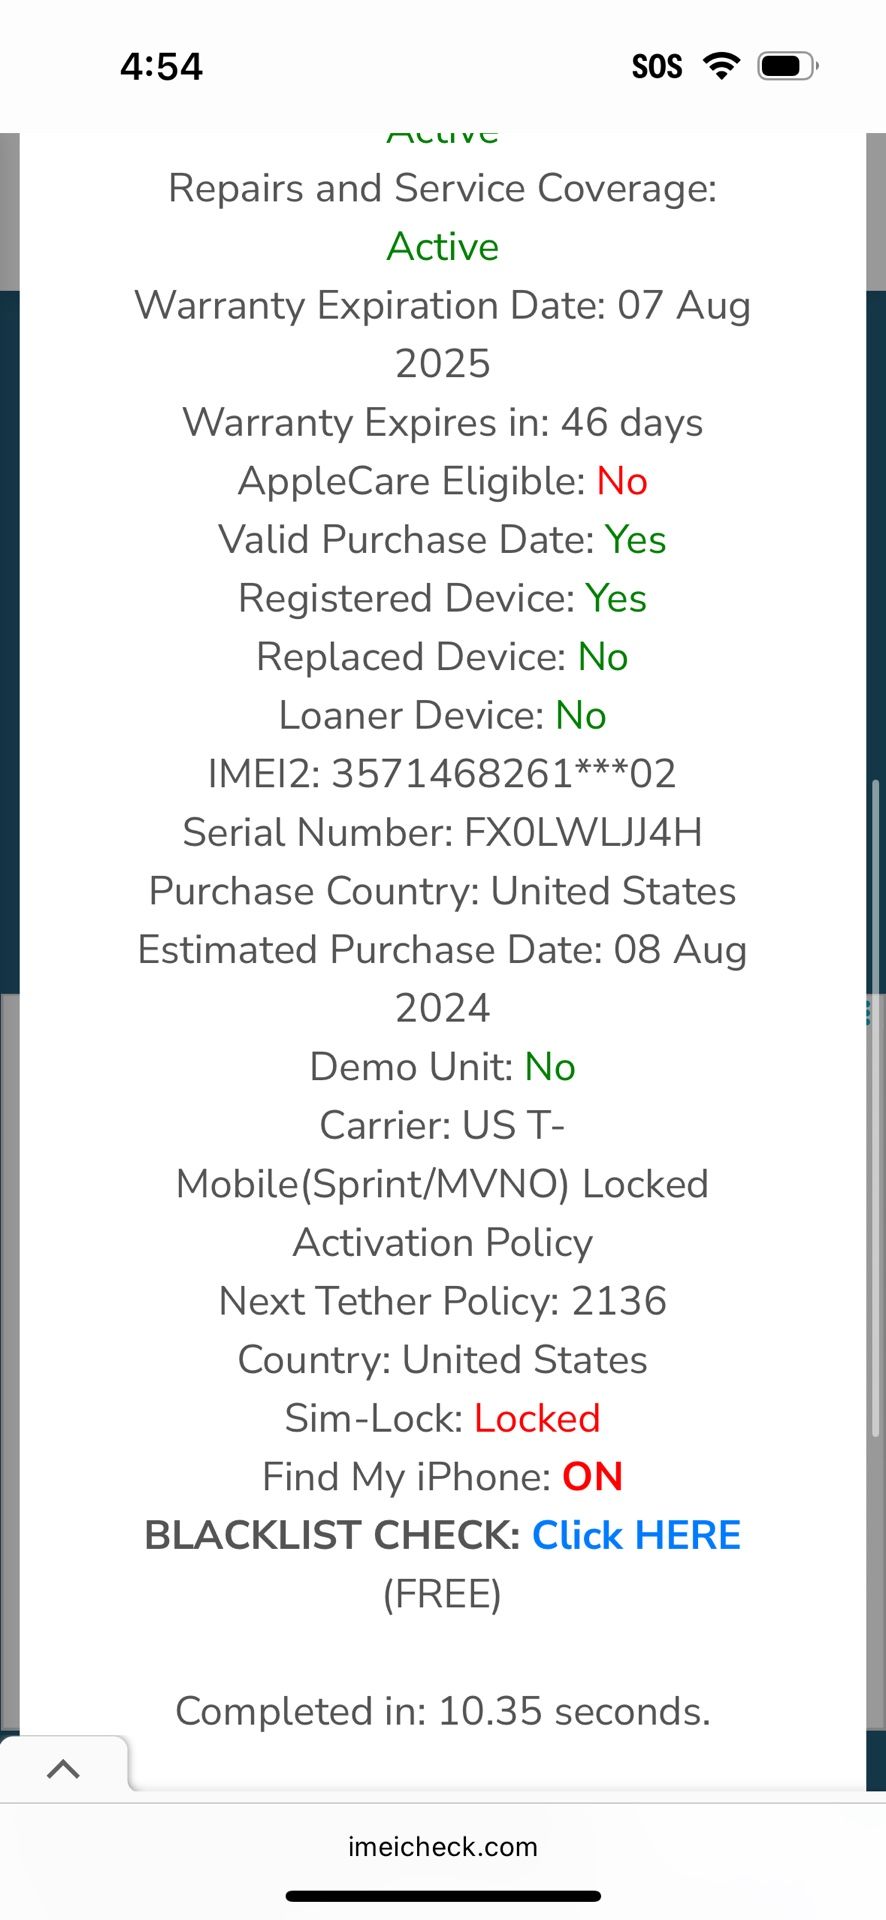Expand the bottom-left chevron up tab
Screen dimensions: 886x1920
[x=63, y=1769]
